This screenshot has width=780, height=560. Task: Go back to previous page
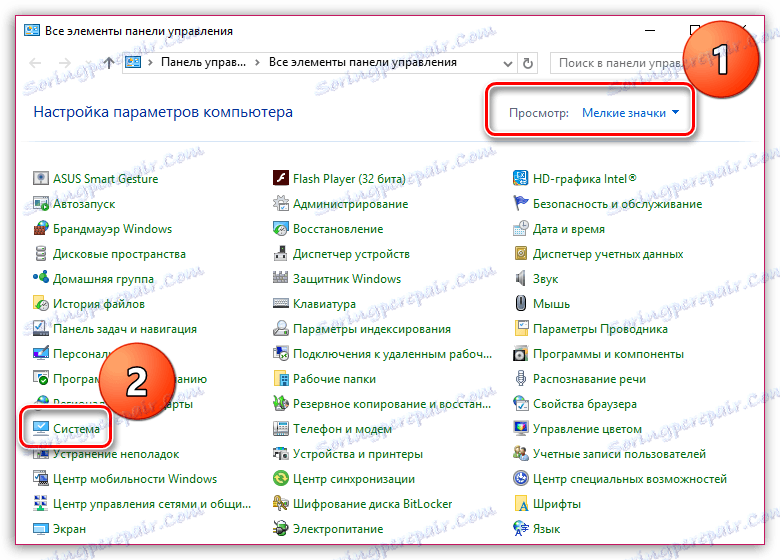tap(35, 63)
